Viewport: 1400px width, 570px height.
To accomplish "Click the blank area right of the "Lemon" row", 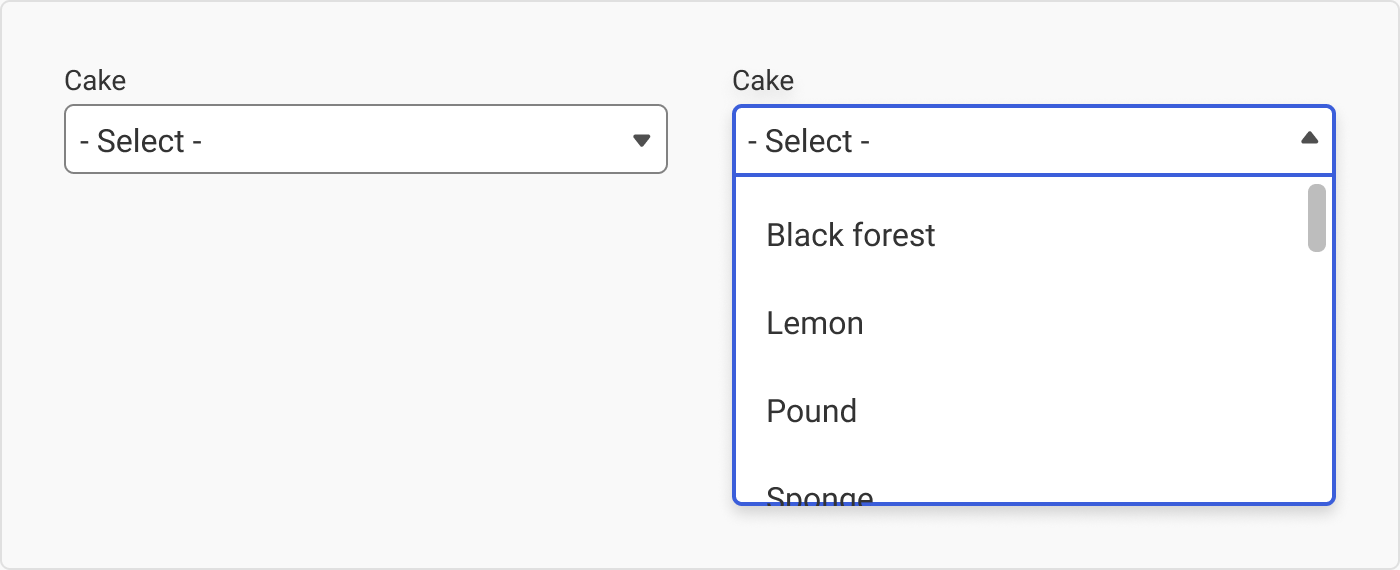I will [1080, 323].
